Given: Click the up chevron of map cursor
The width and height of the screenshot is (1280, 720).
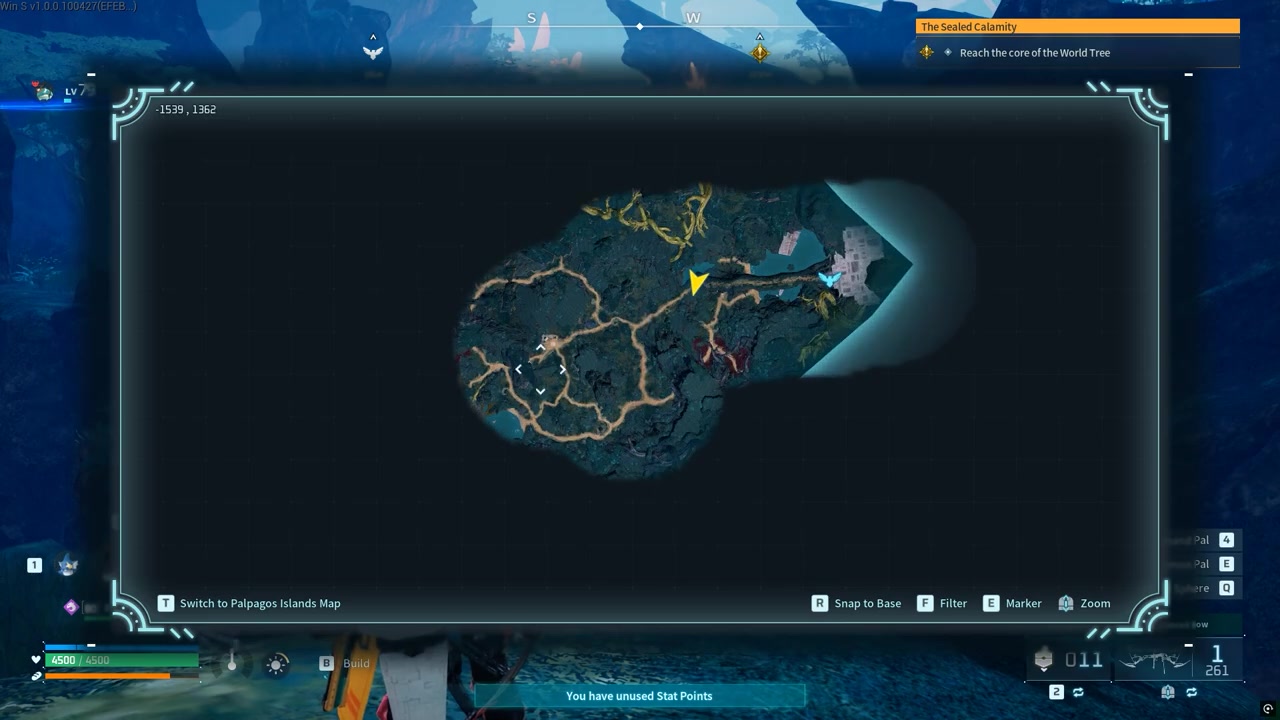Looking at the screenshot, I should [540, 347].
